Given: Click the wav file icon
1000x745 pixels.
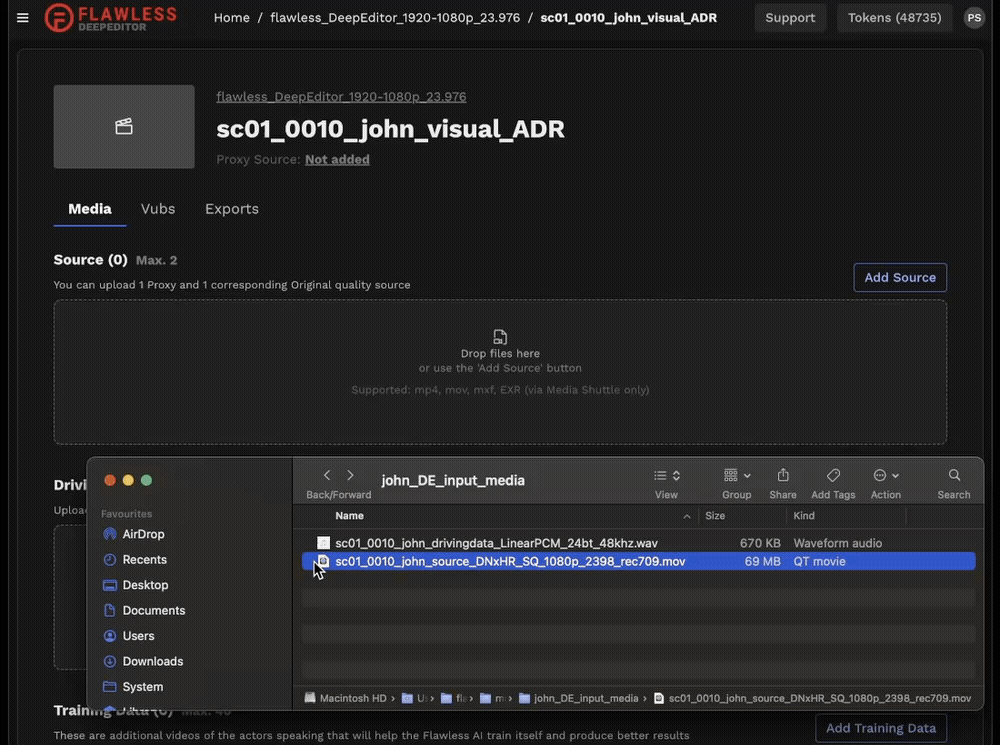Looking at the screenshot, I should [x=323, y=543].
